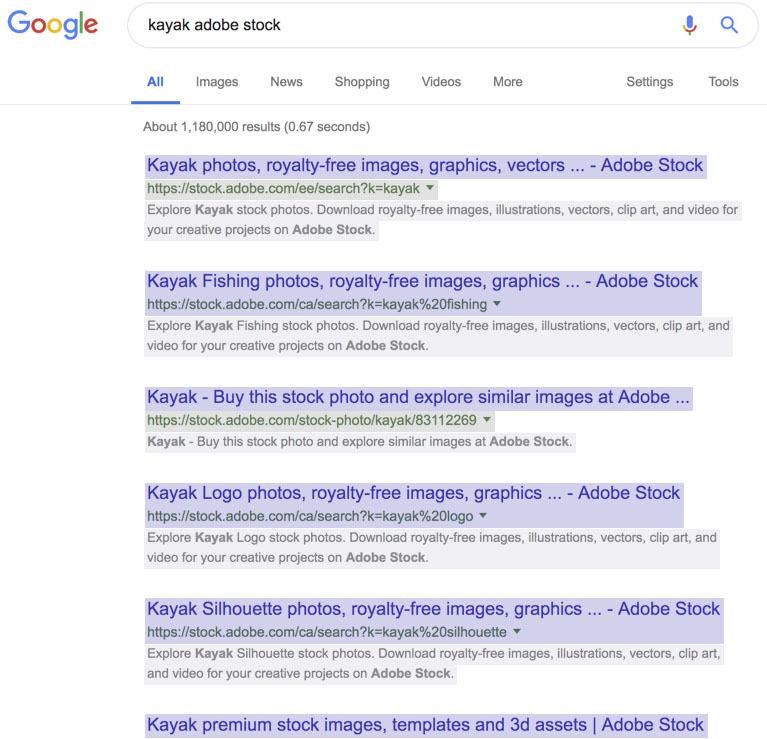Expand the dropdown arrow beside the stock-photo/kayak/83112269 URL

click(487, 420)
